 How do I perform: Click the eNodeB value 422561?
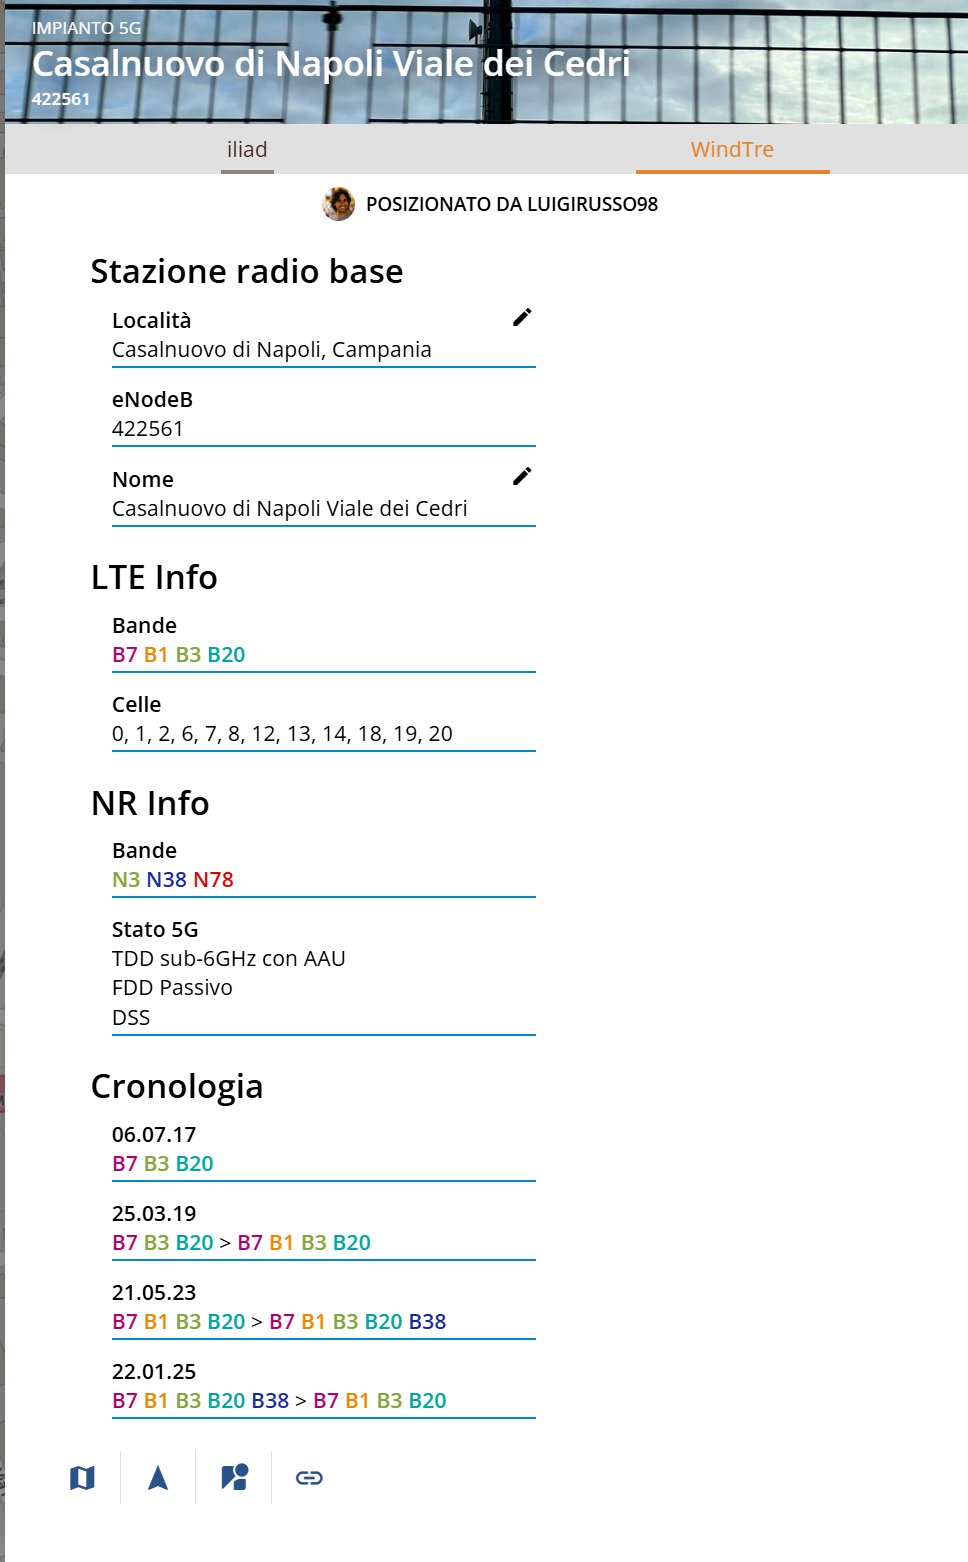click(x=148, y=429)
